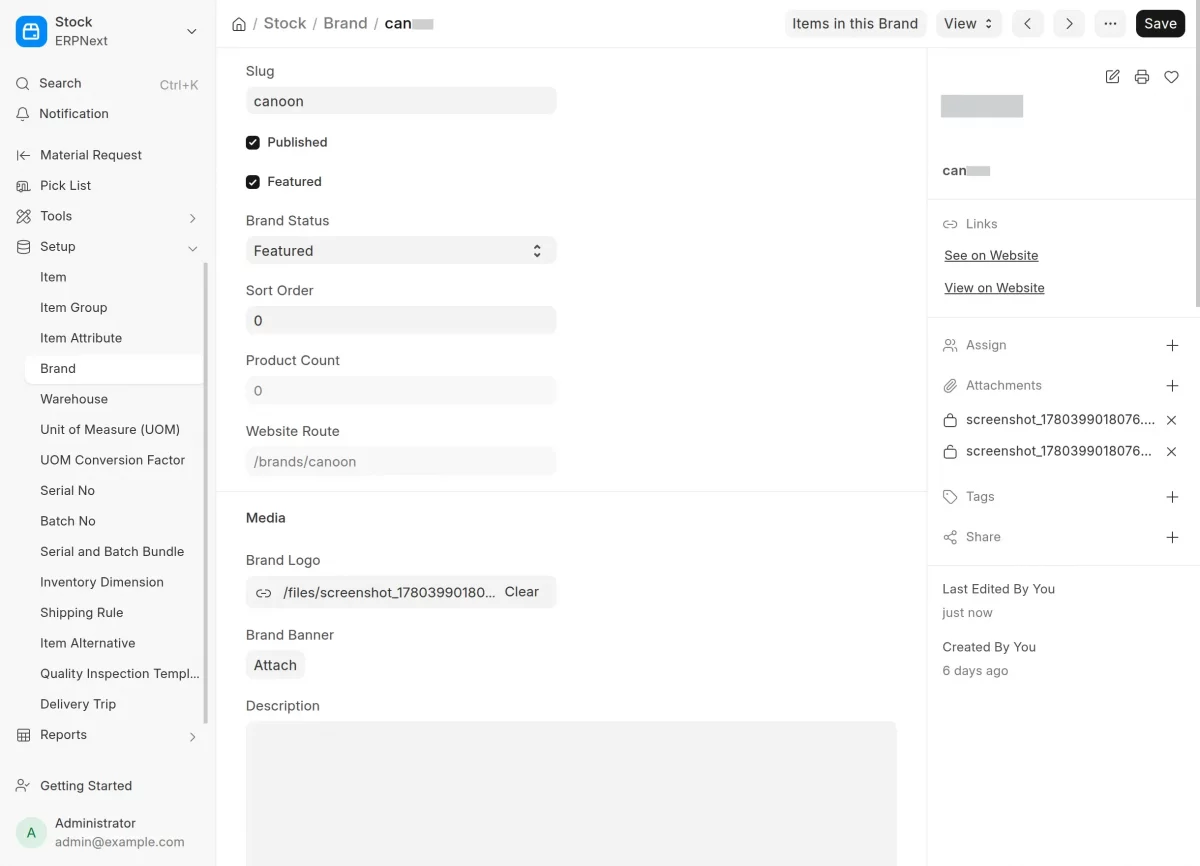1200x866 pixels.
Task: Click the edit icon in the side panel
Action: tap(1112, 77)
